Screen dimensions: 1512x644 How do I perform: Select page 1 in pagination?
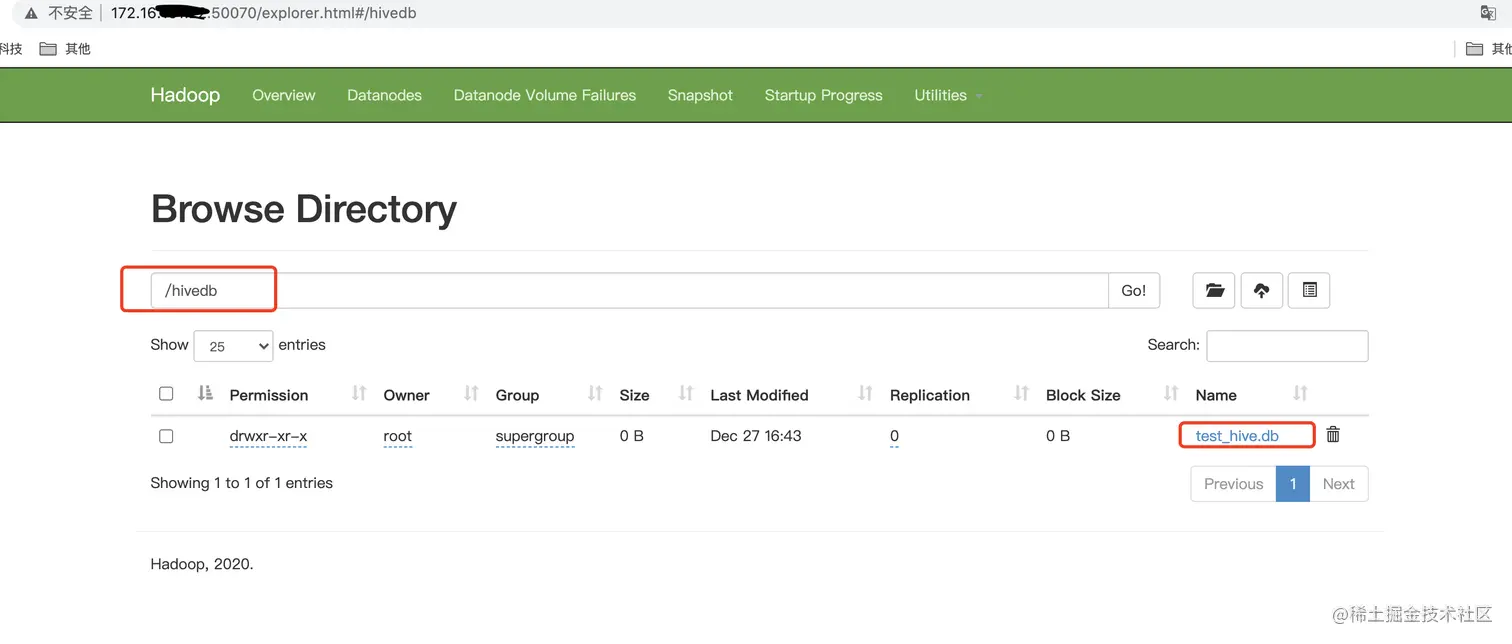[x=1293, y=484]
